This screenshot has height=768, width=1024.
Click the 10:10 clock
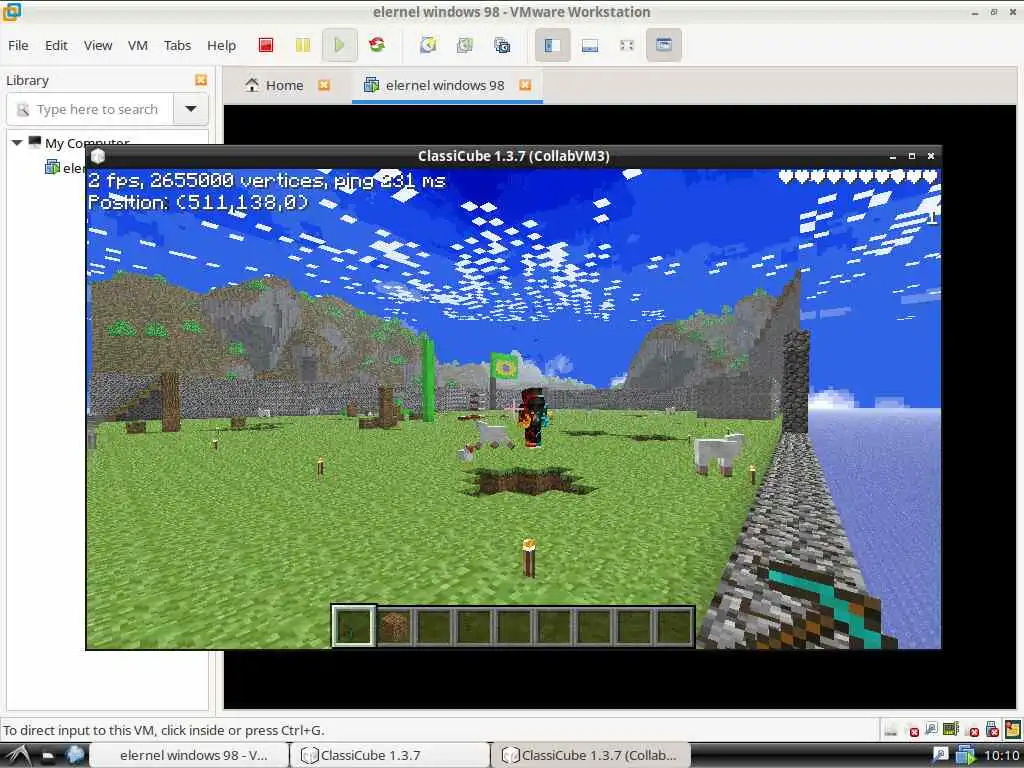(x=1000, y=756)
